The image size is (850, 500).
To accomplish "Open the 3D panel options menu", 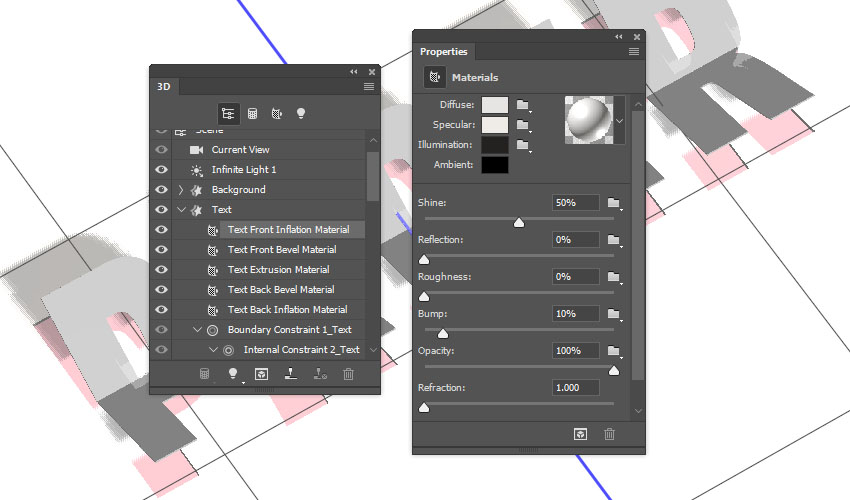I will tap(369, 86).
